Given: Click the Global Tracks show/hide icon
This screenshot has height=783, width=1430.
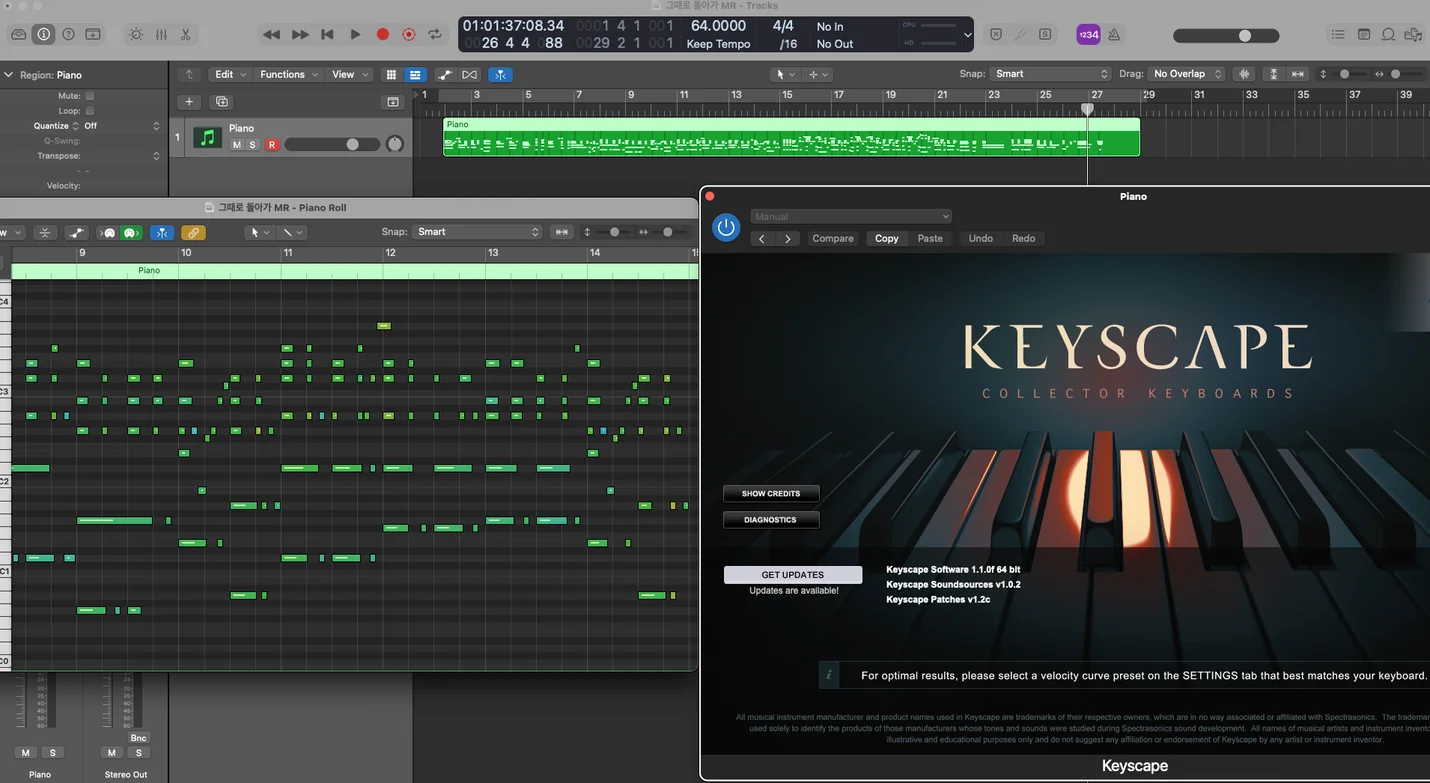Looking at the screenshot, I should [393, 102].
